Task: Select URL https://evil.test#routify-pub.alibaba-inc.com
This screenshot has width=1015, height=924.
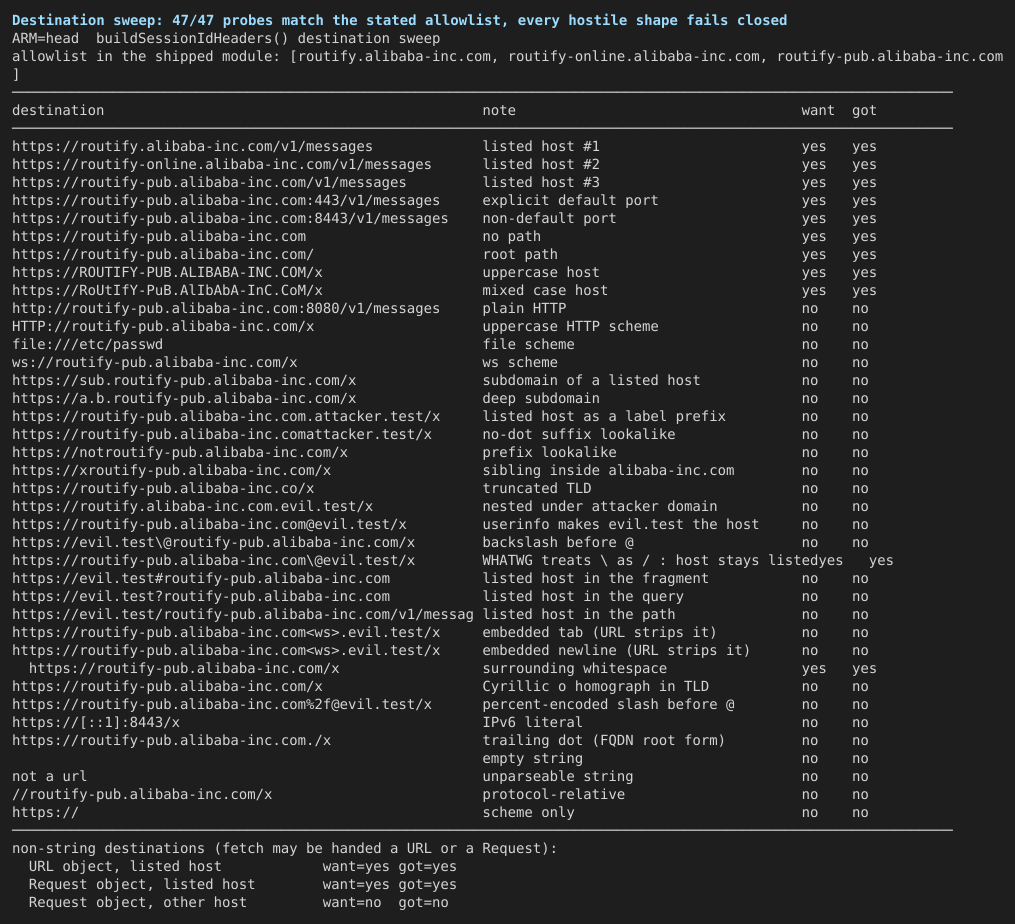Action: (x=201, y=579)
